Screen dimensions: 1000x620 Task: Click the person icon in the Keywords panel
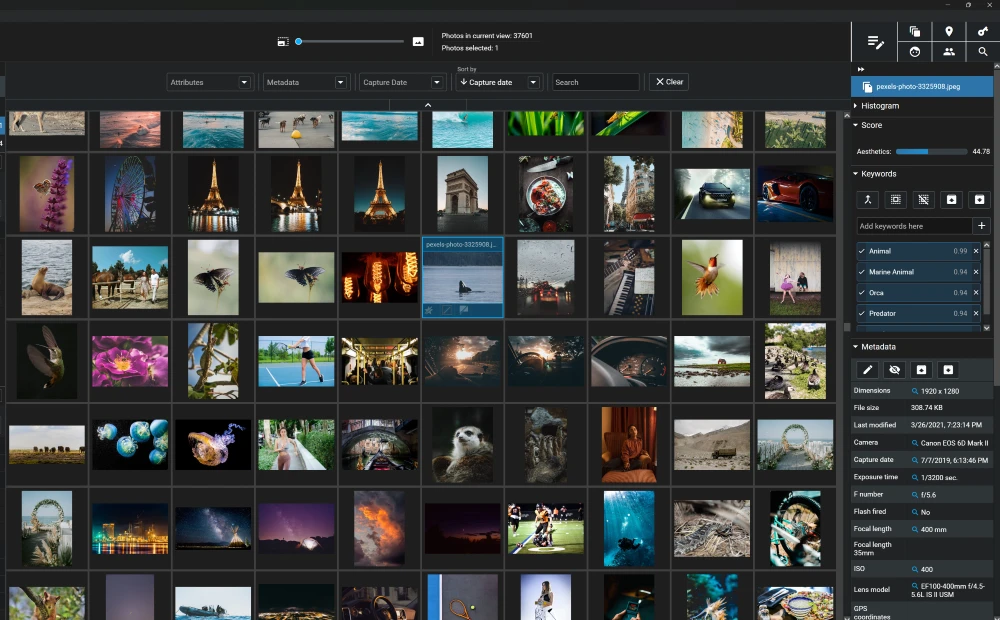coord(868,200)
